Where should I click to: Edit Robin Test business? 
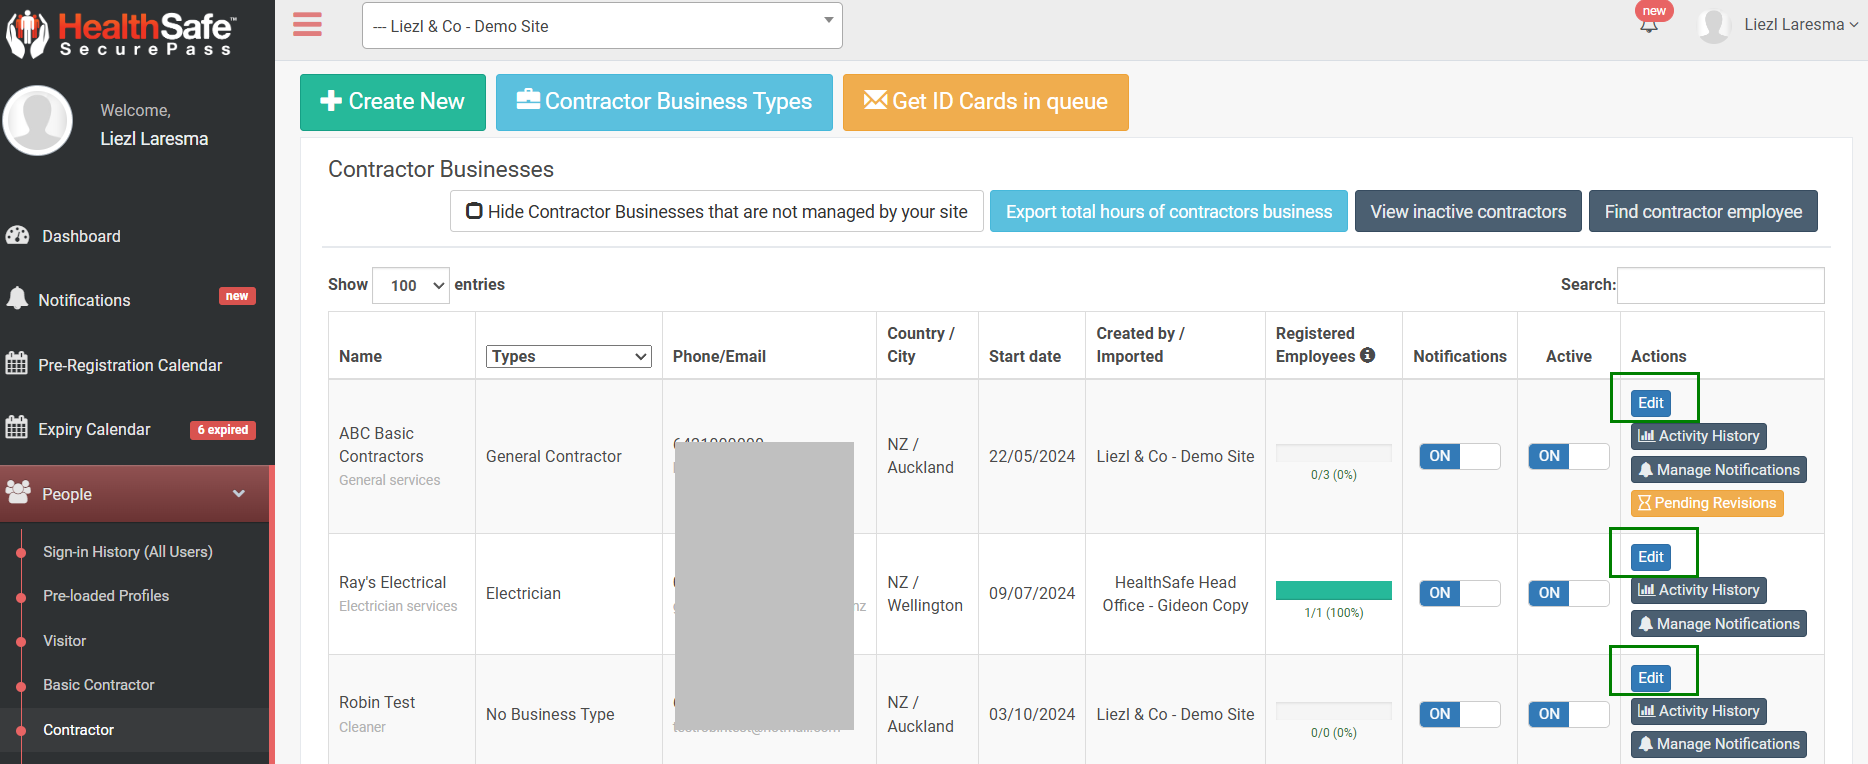[1651, 678]
